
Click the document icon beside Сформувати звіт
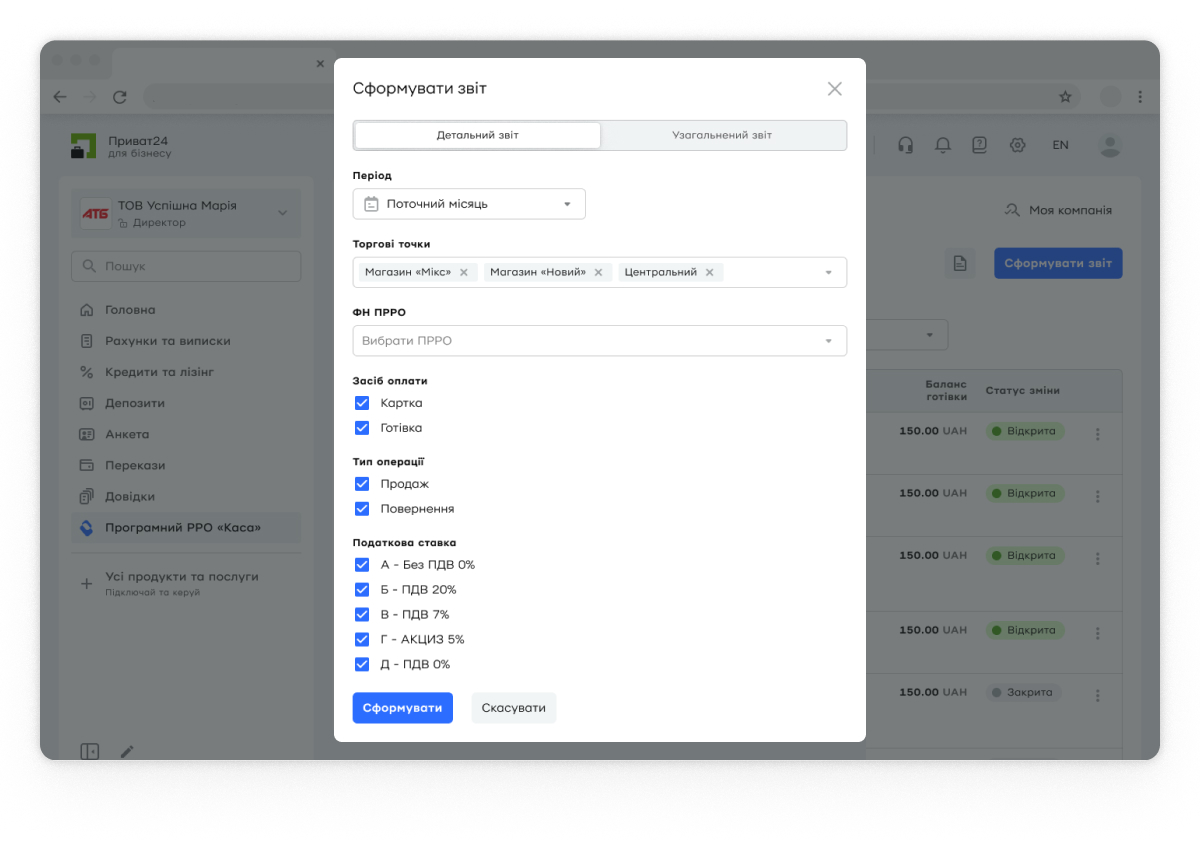coord(959,264)
